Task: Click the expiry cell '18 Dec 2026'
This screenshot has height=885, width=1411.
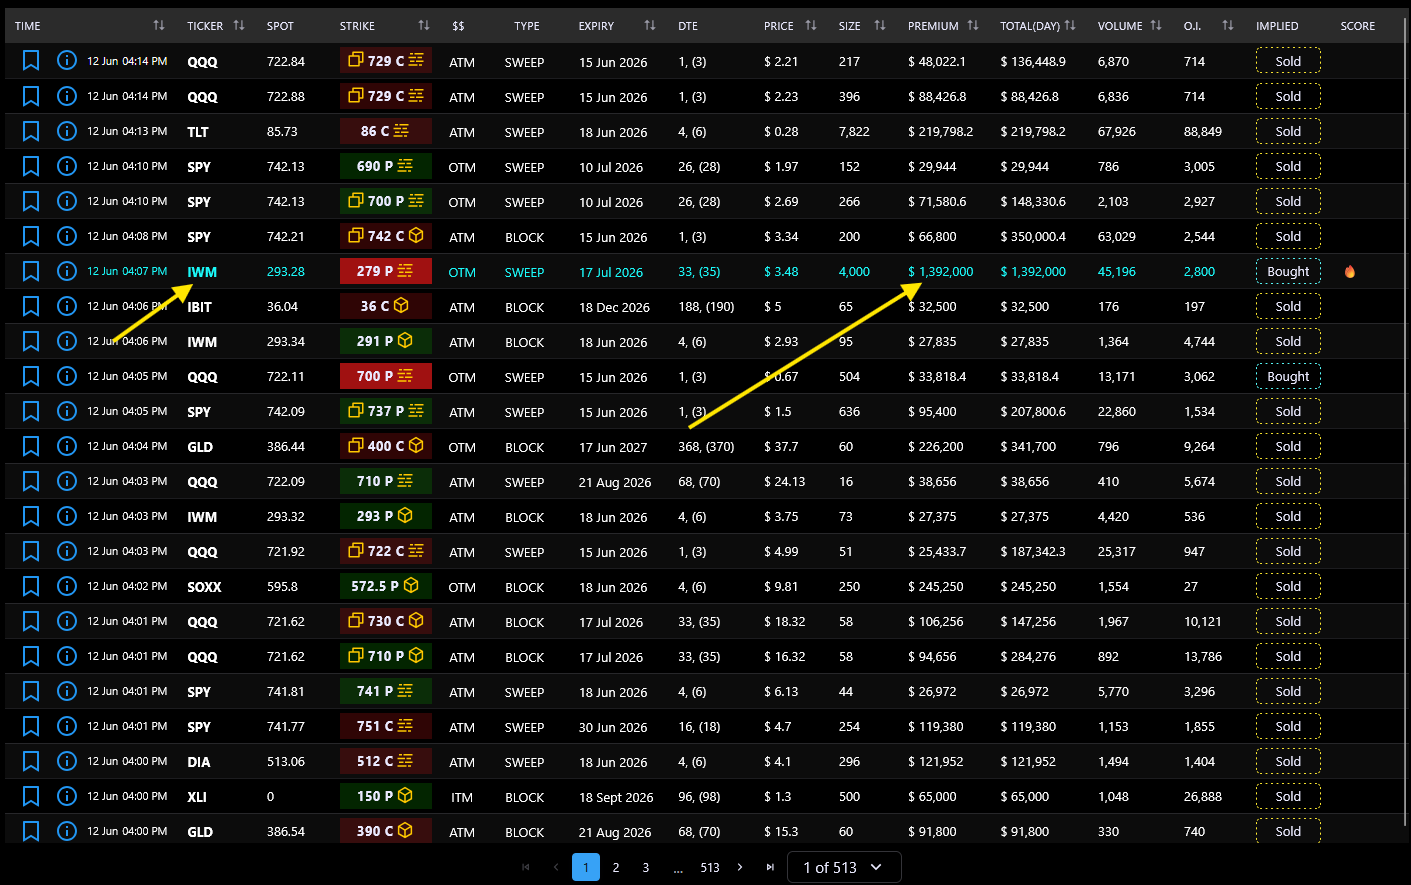Action: click(x=614, y=307)
